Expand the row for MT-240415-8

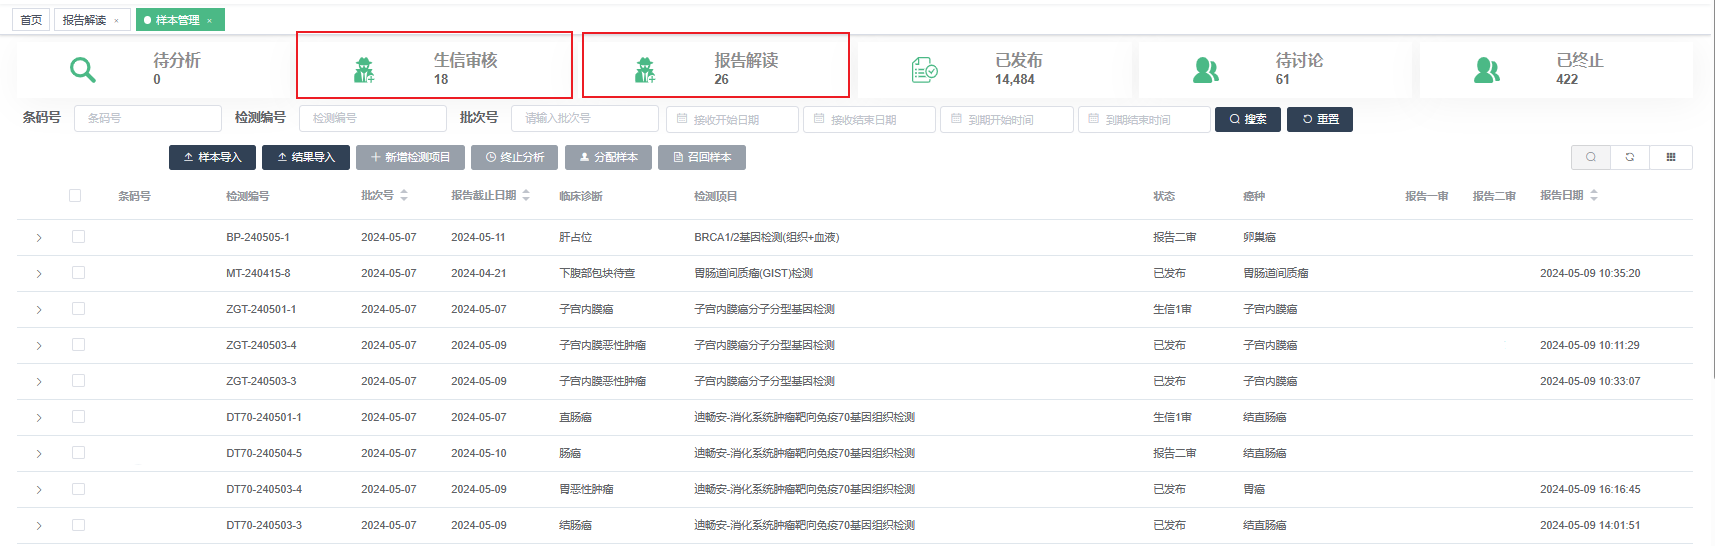click(39, 274)
